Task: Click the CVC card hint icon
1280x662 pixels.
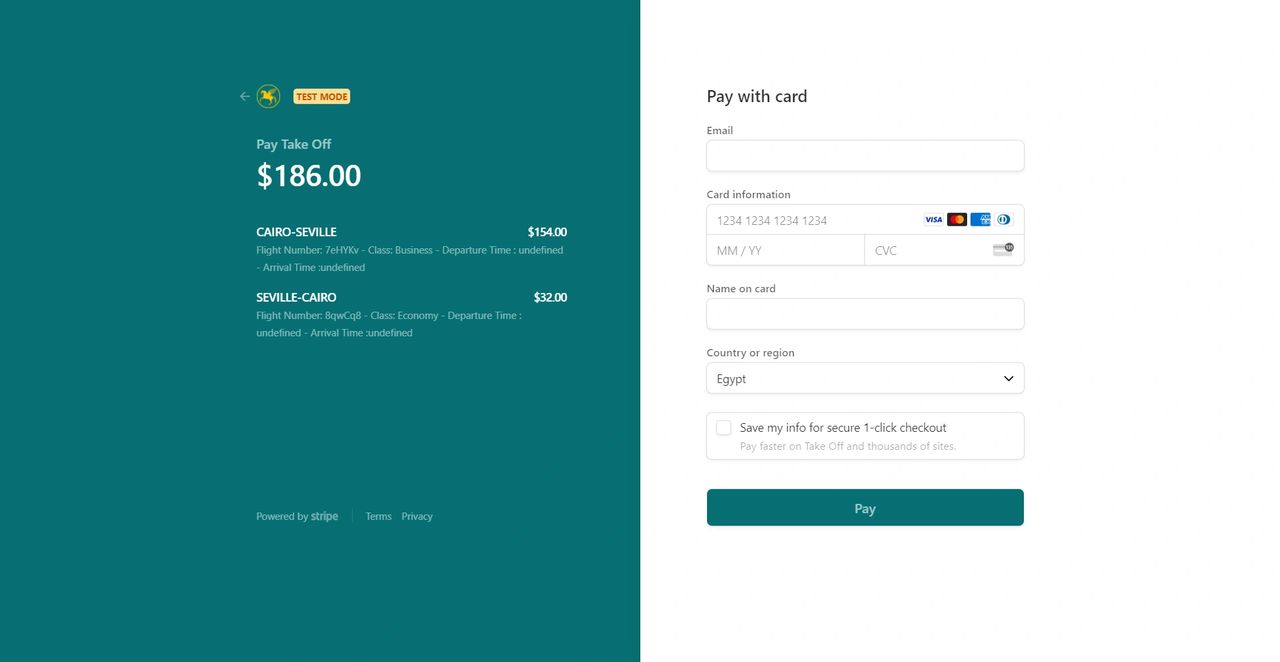Action: coord(1002,250)
